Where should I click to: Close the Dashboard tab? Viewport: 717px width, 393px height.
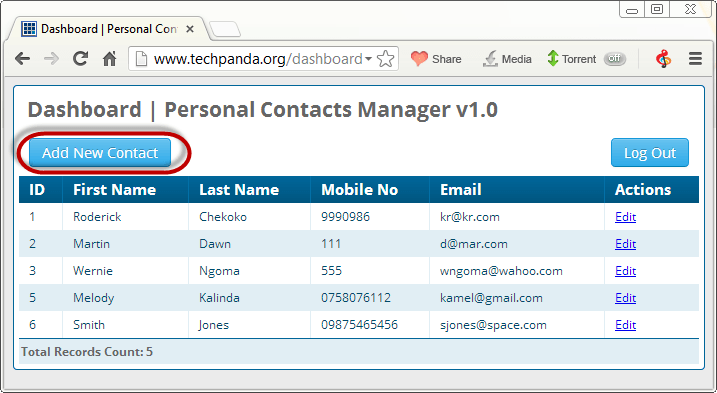pos(190,29)
